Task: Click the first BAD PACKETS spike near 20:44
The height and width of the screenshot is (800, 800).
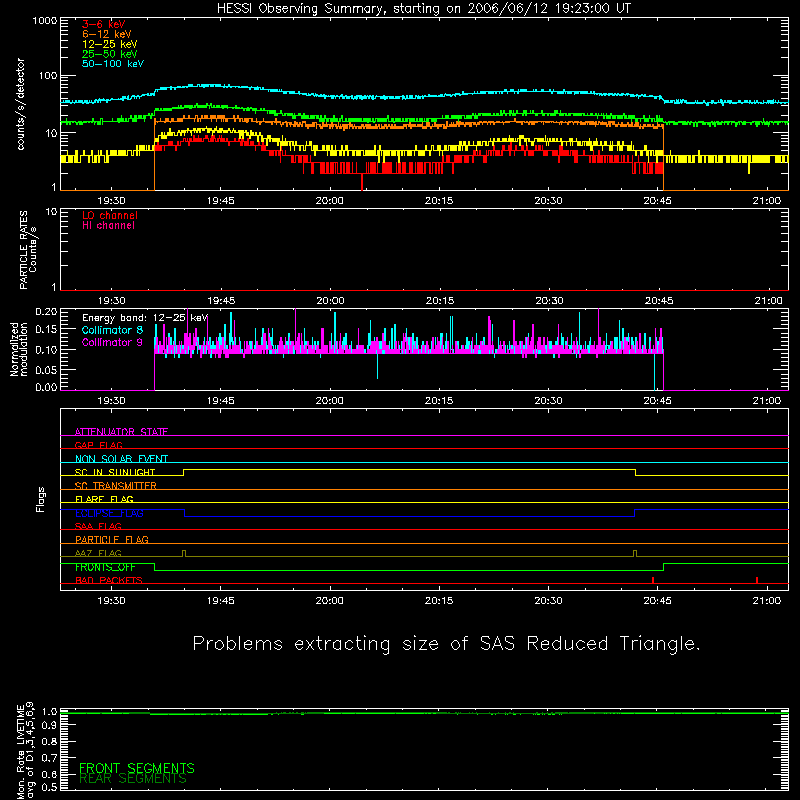Action: [653, 580]
